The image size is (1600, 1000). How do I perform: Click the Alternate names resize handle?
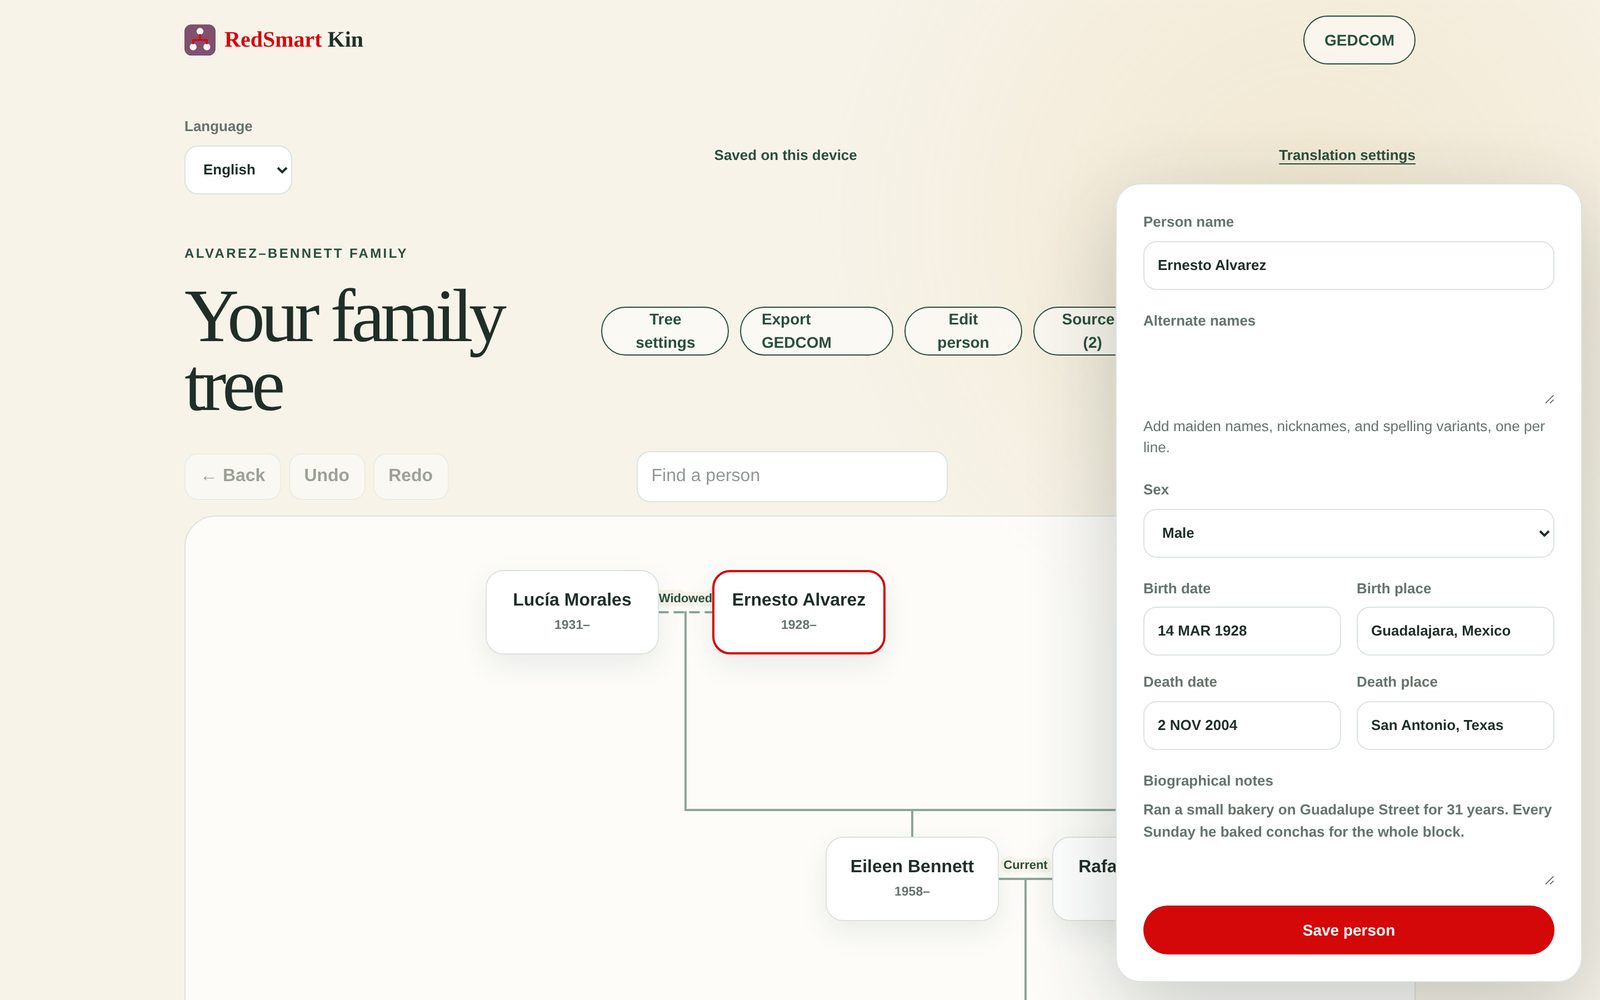pos(1549,399)
